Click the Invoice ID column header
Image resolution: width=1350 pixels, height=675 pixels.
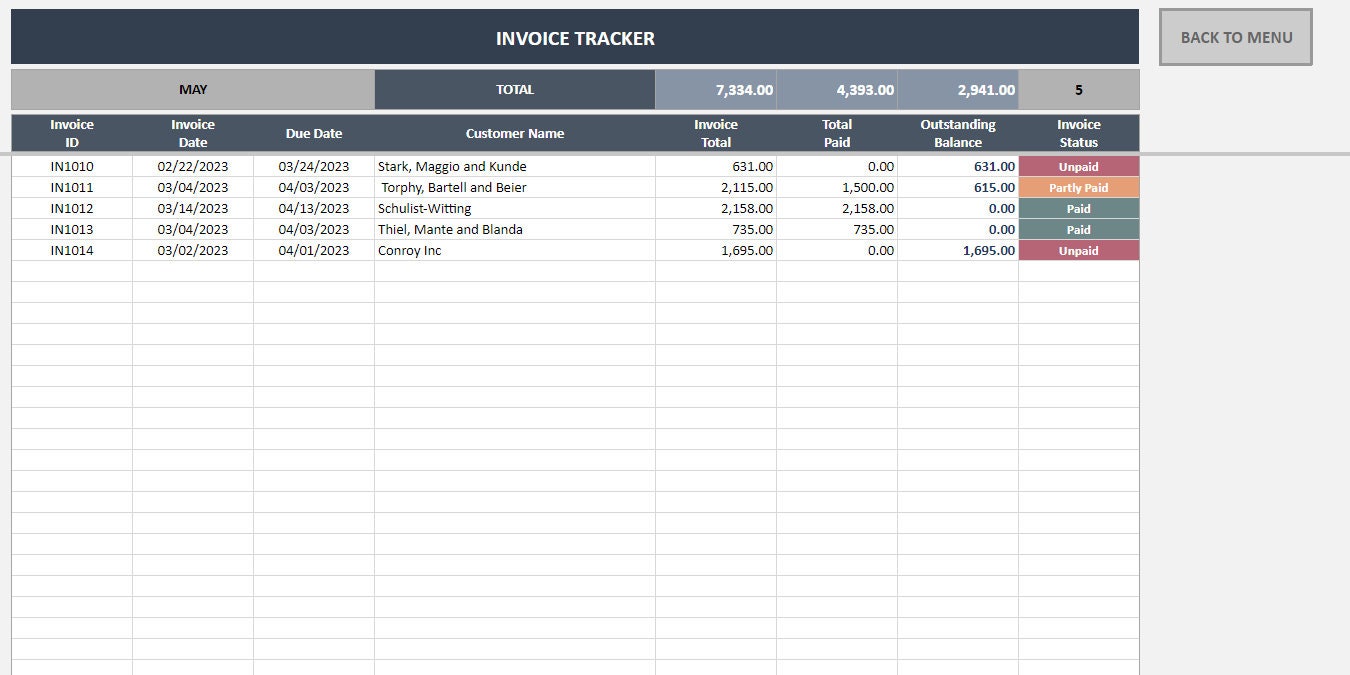[71, 131]
